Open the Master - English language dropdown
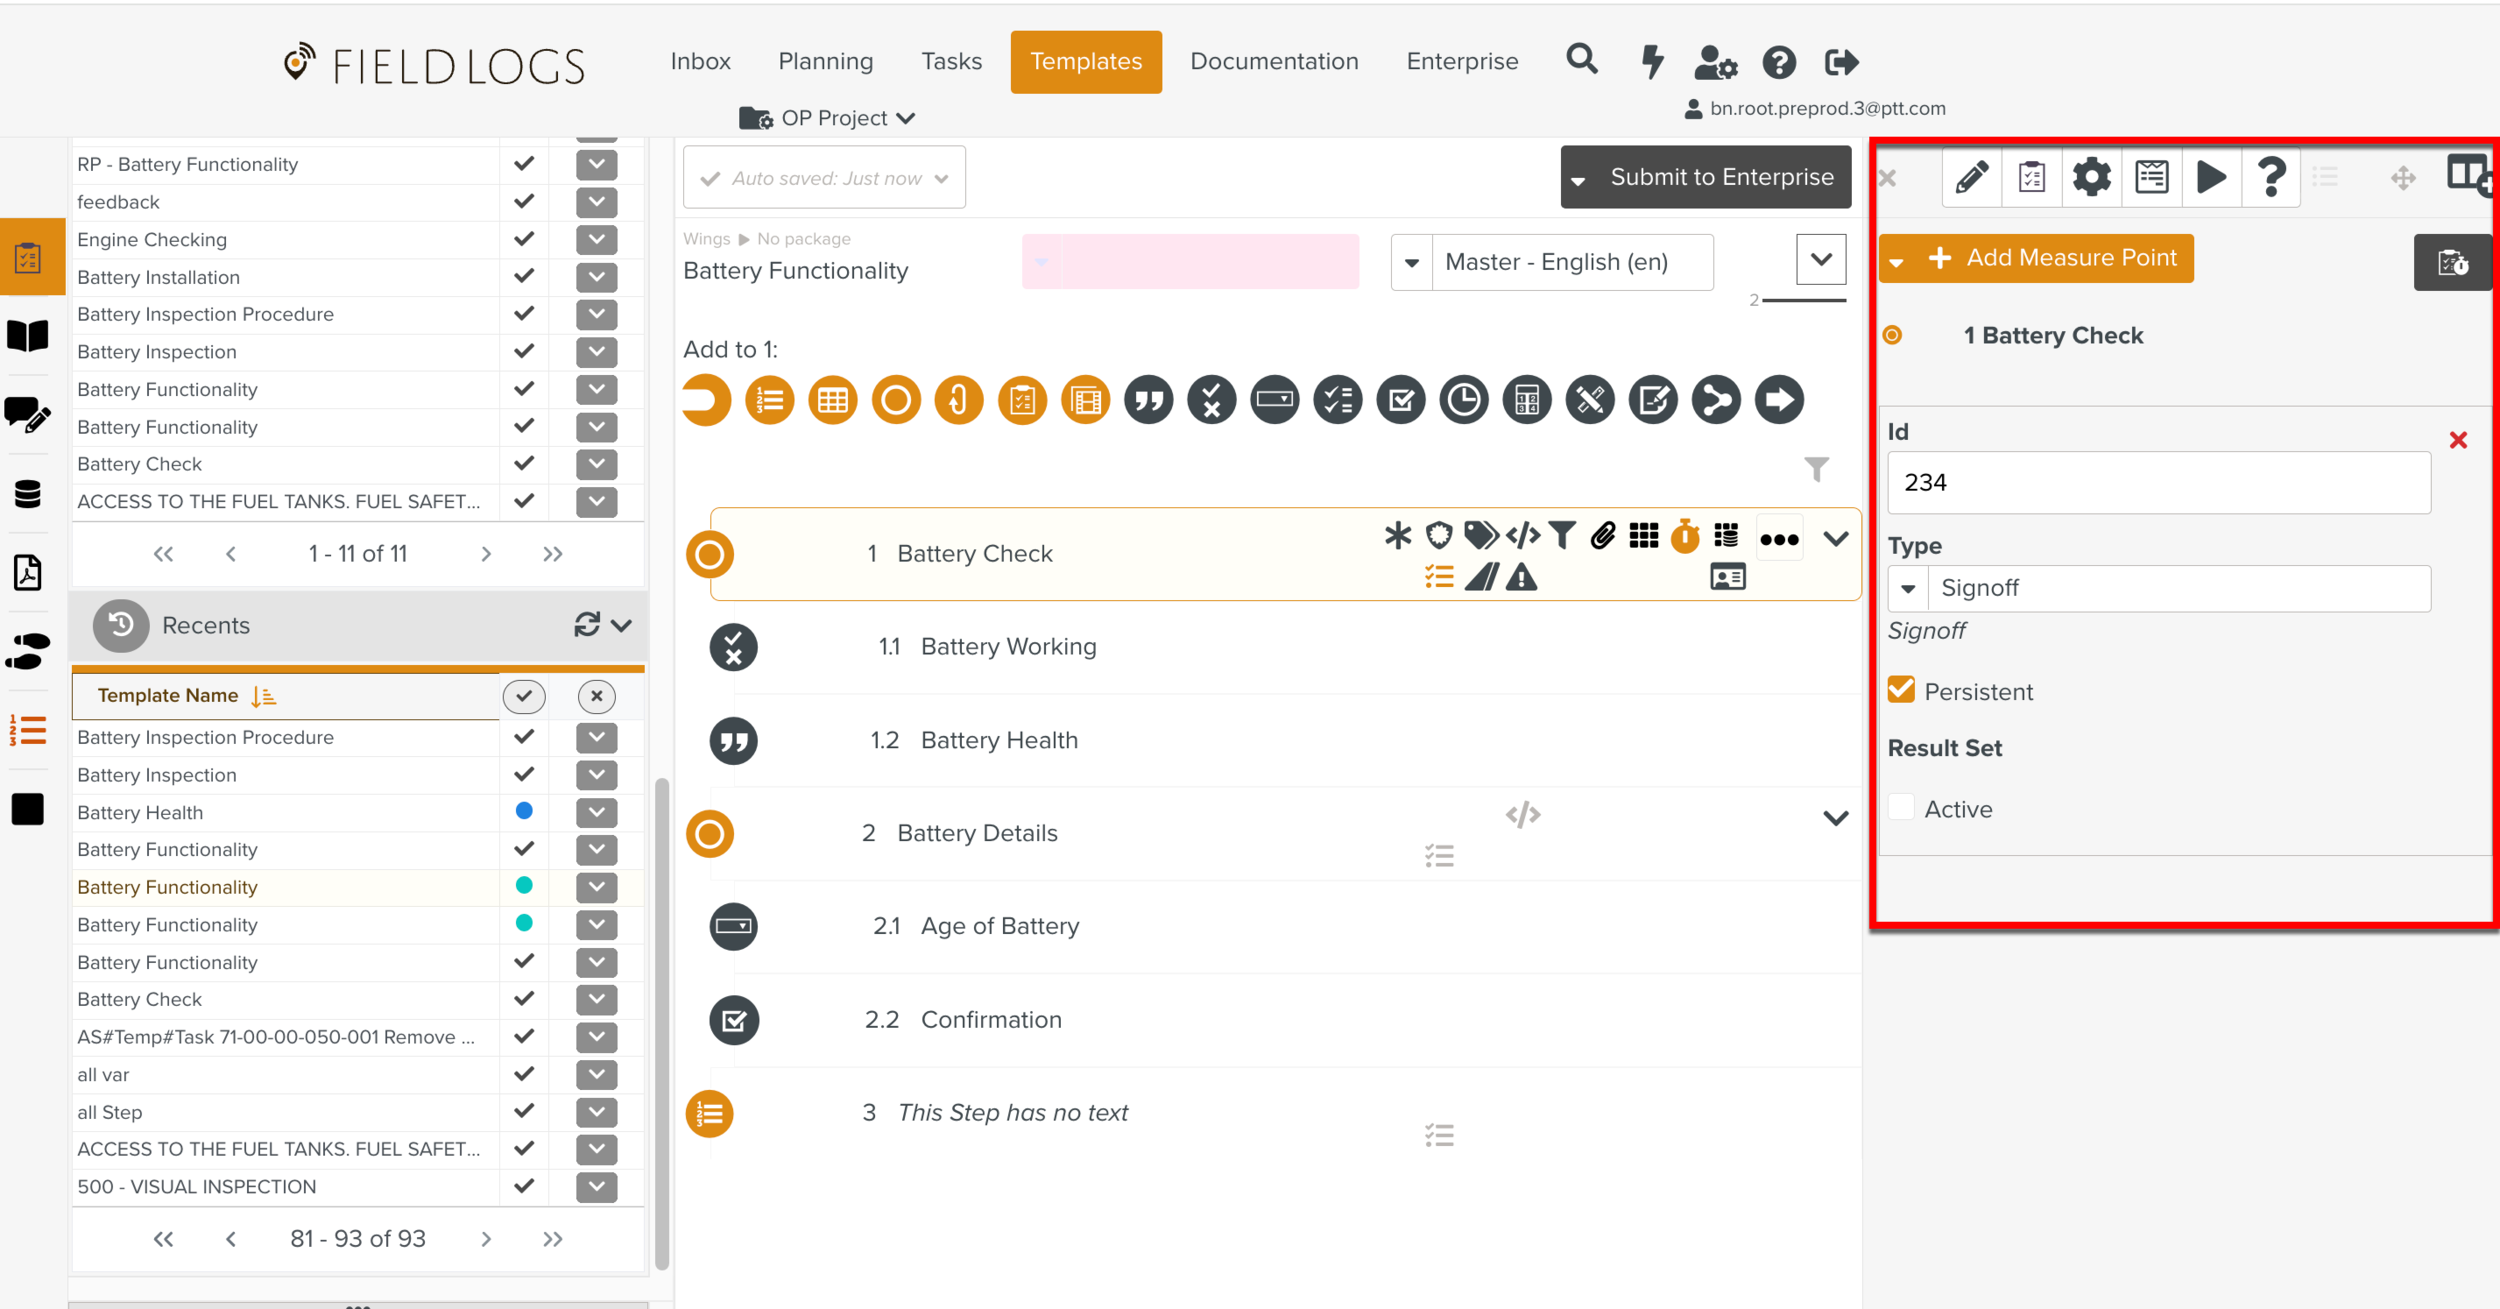 pos(1411,262)
